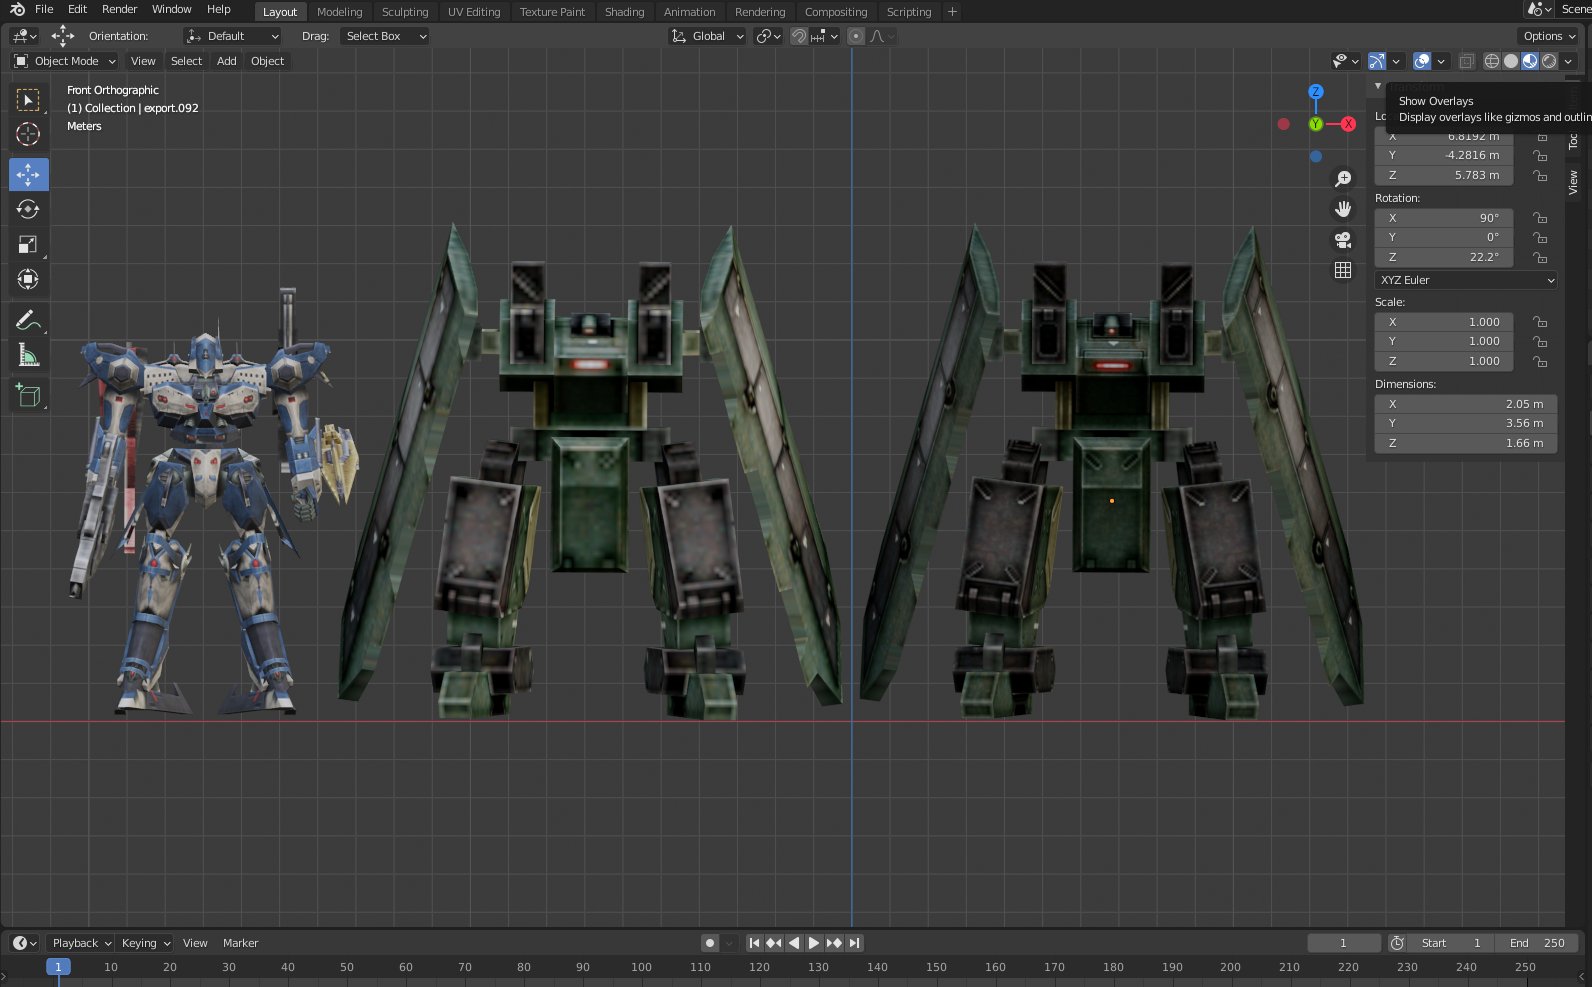This screenshot has height=987, width=1592.
Task: Click the Use Preview Range clock icon
Action: coord(1397,943)
